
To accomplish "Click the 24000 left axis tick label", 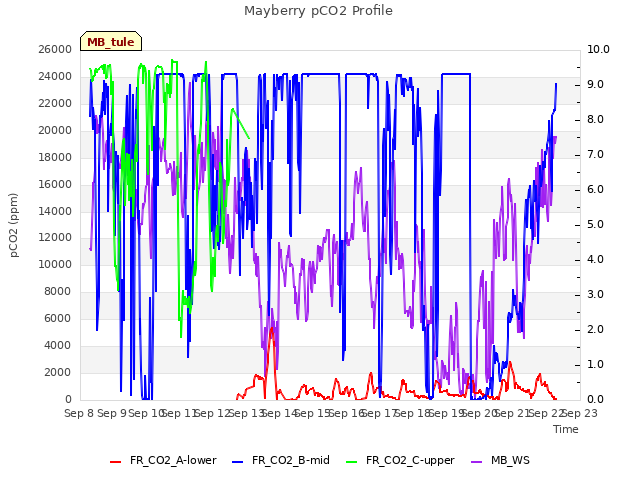I will [55, 76].
